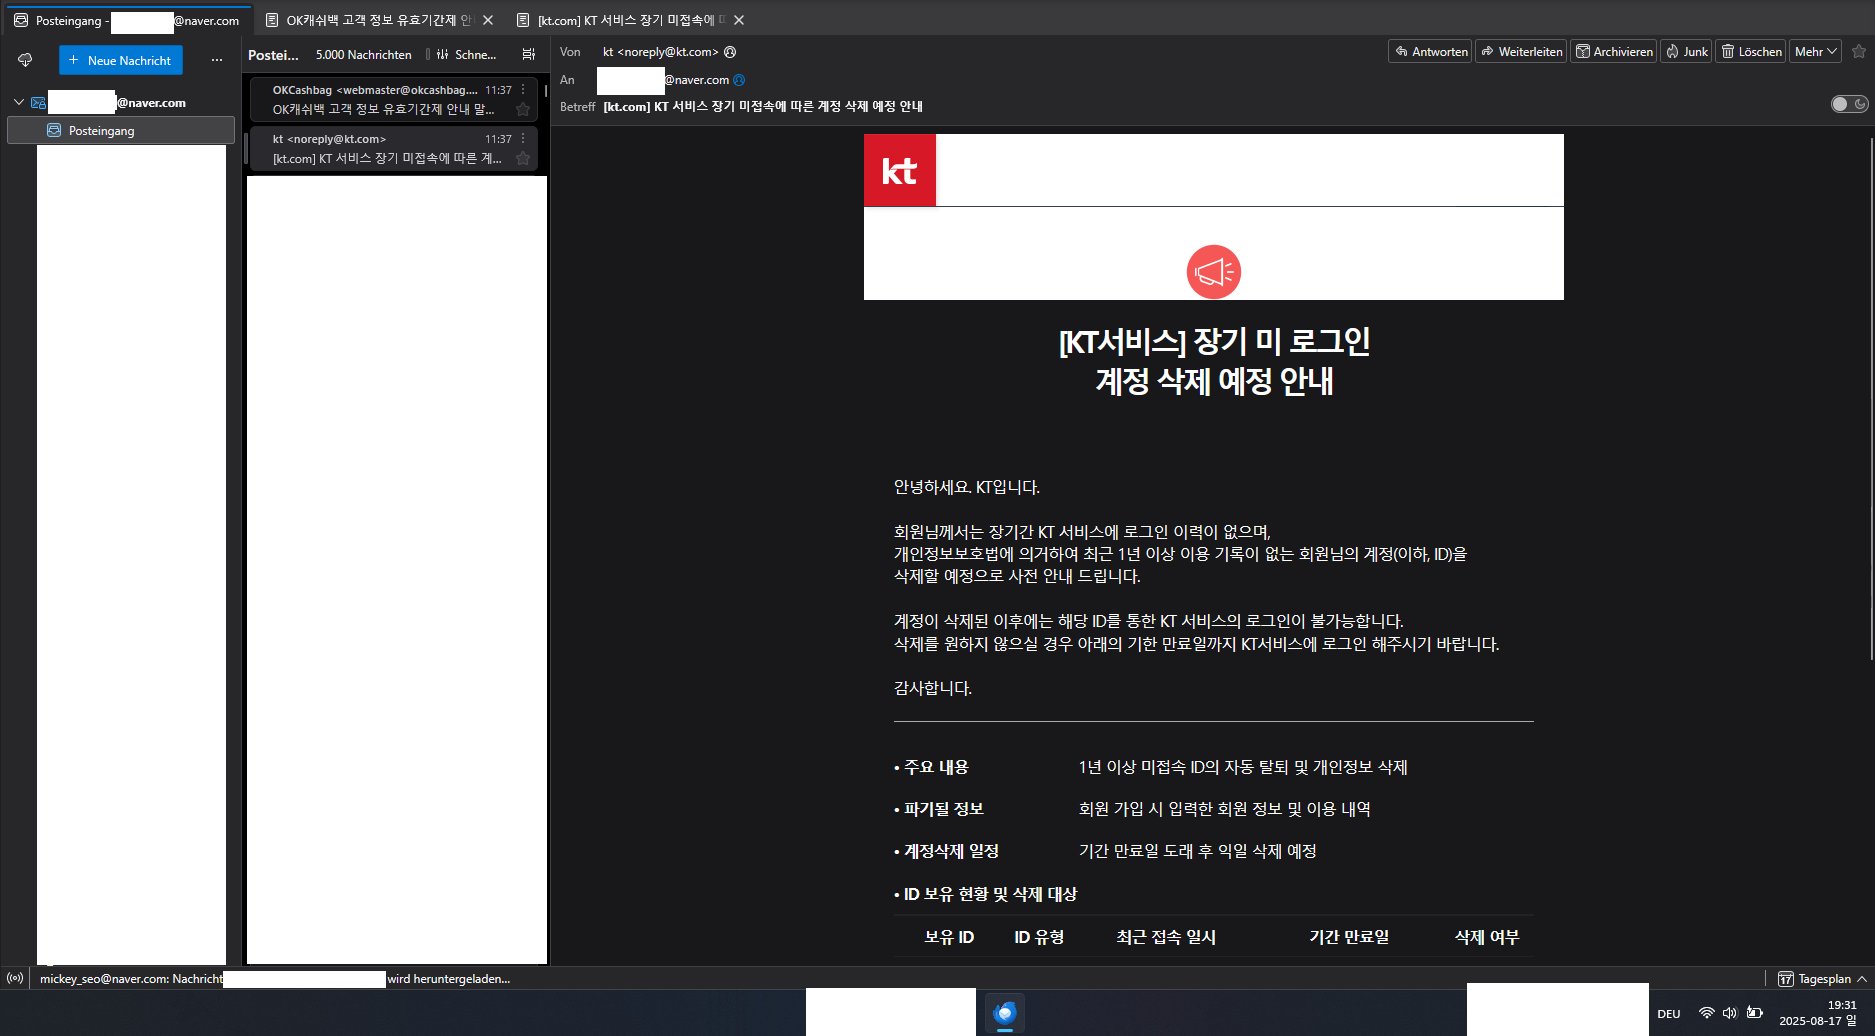Collapse the naver.com account folder tree
This screenshot has height=1036, width=1875.
click(x=18, y=102)
